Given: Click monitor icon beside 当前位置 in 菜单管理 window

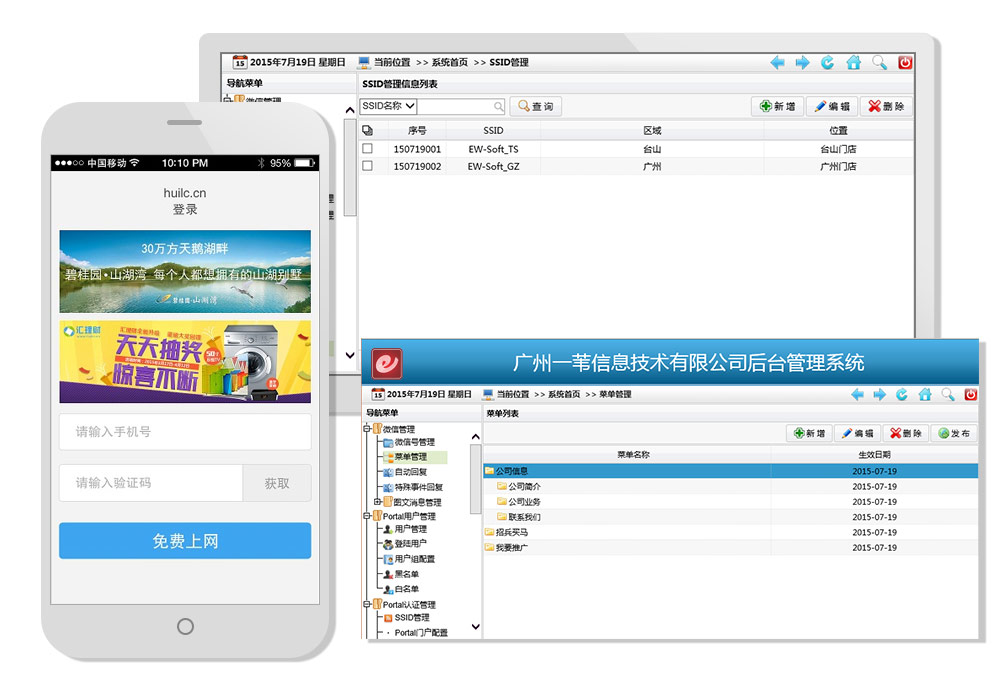Looking at the screenshot, I should pyautogui.click(x=488, y=395).
